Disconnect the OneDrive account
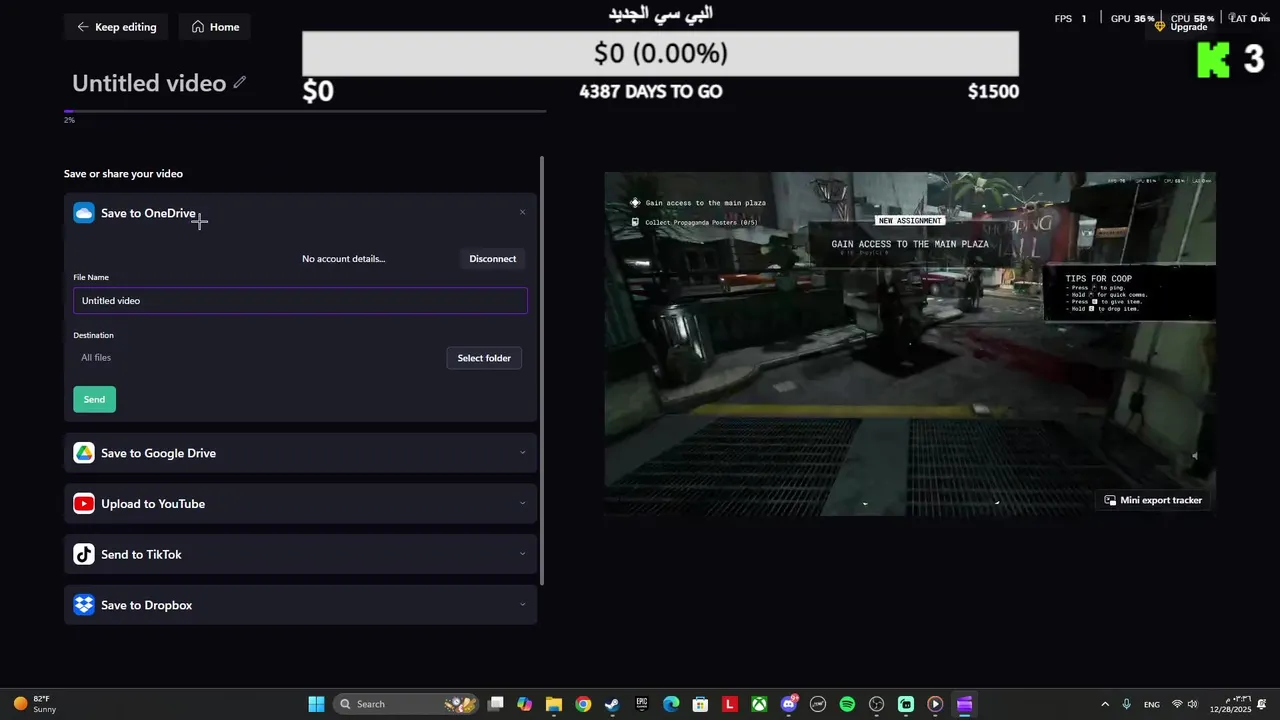The width and height of the screenshot is (1280, 720). [493, 259]
